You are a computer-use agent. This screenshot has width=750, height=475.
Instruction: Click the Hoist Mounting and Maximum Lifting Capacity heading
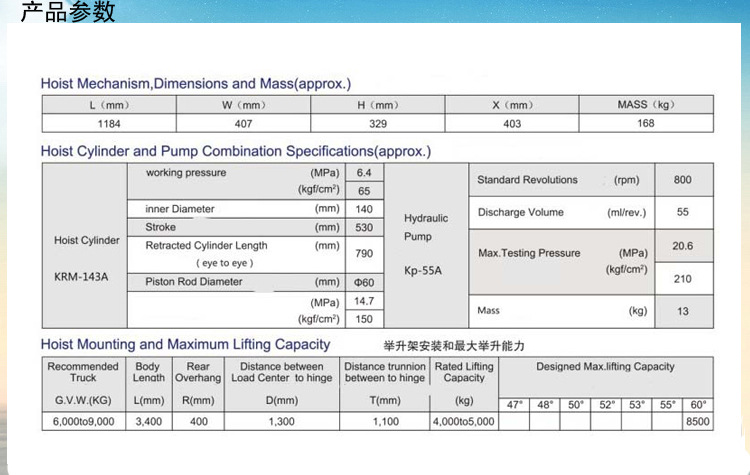pos(185,344)
